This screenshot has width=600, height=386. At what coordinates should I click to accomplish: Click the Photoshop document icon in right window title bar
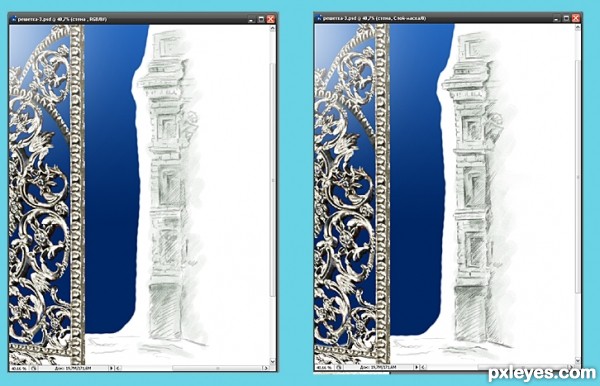pyautogui.click(x=318, y=18)
